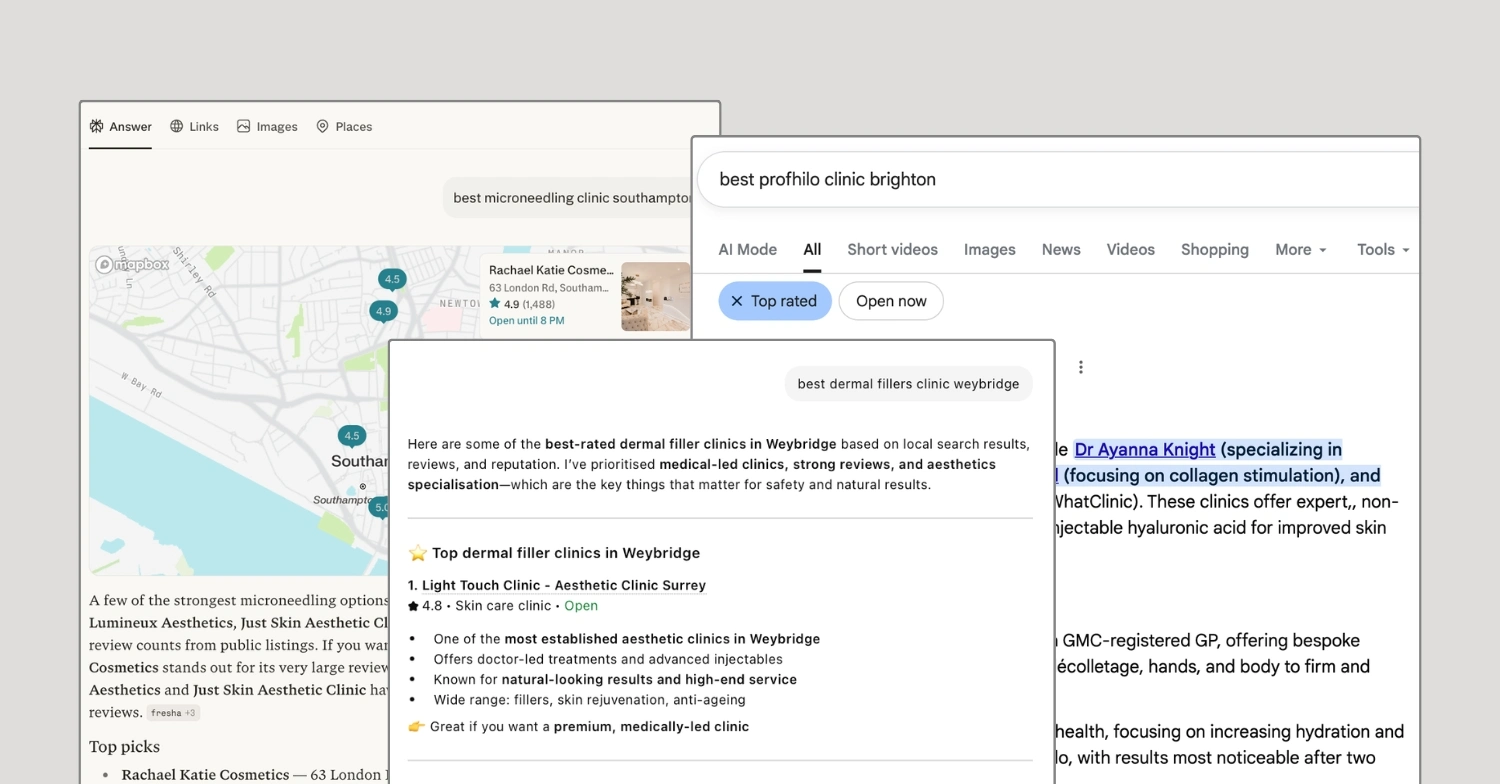Click the profhilo clinic brighton search box
1500x784 pixels.
(1050, 180)
